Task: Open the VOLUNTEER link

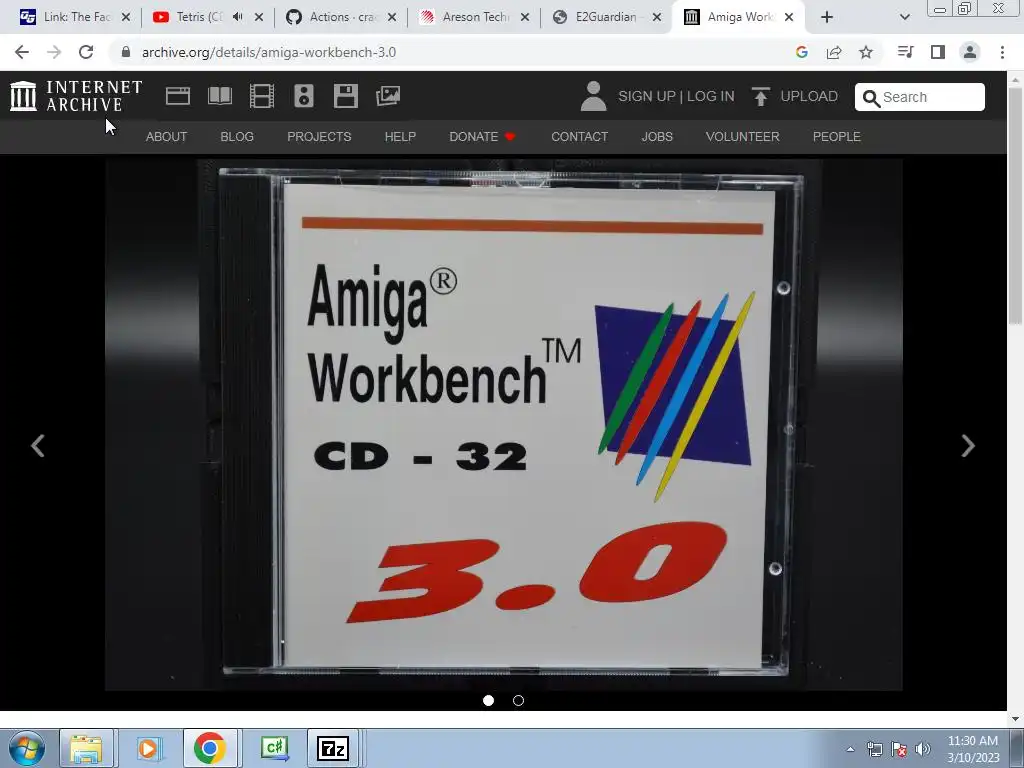Action: point(743,136)
